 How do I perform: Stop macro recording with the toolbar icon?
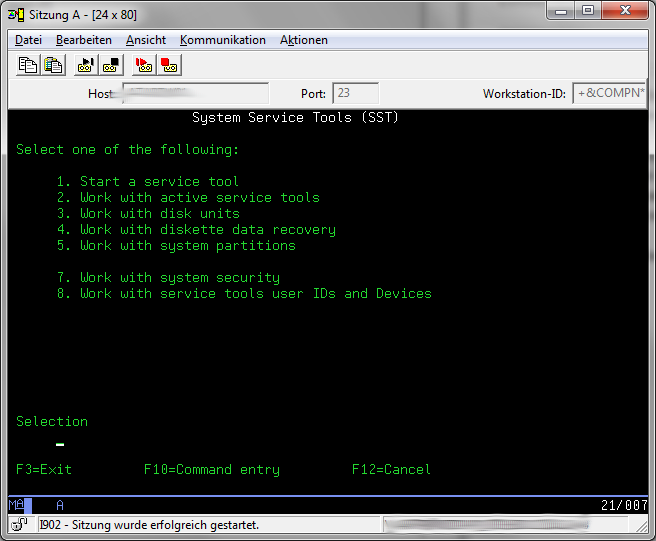(111, 65)
